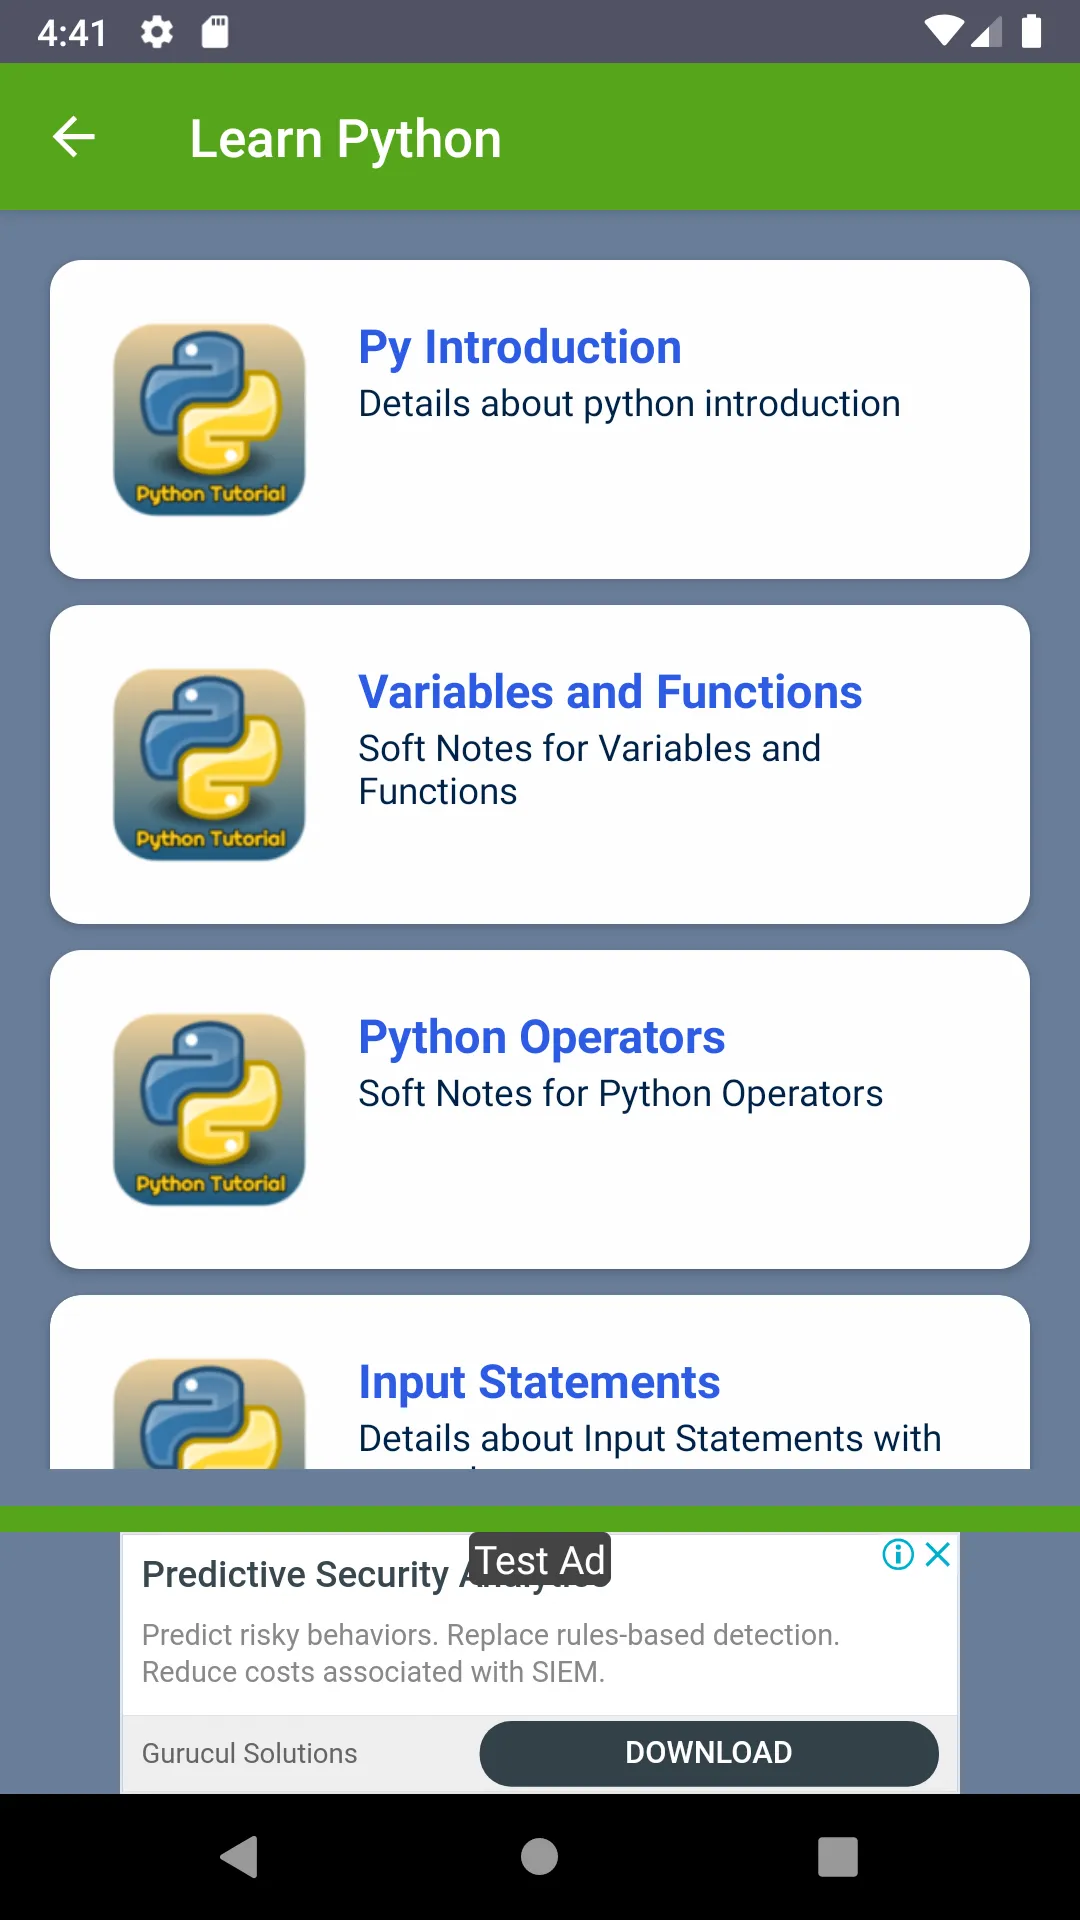Open the Input Statements lesson title
Screen dimensions: 1080x1920
point(539,1382)
